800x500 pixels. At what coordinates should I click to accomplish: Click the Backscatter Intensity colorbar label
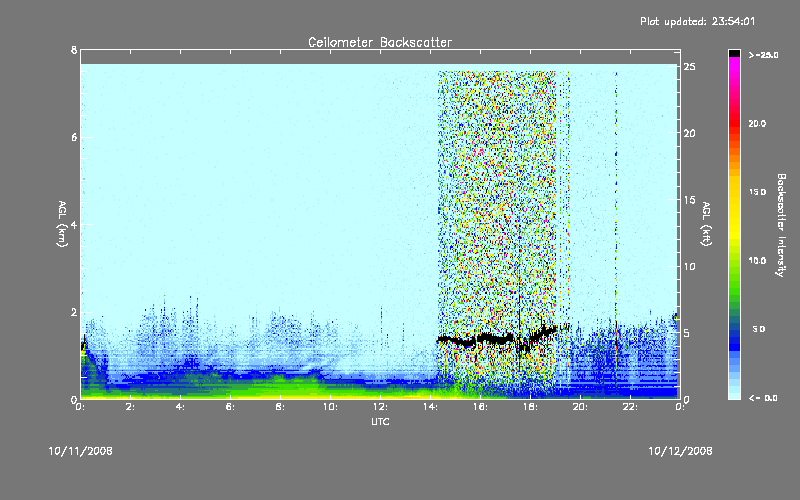click(781, 225)
